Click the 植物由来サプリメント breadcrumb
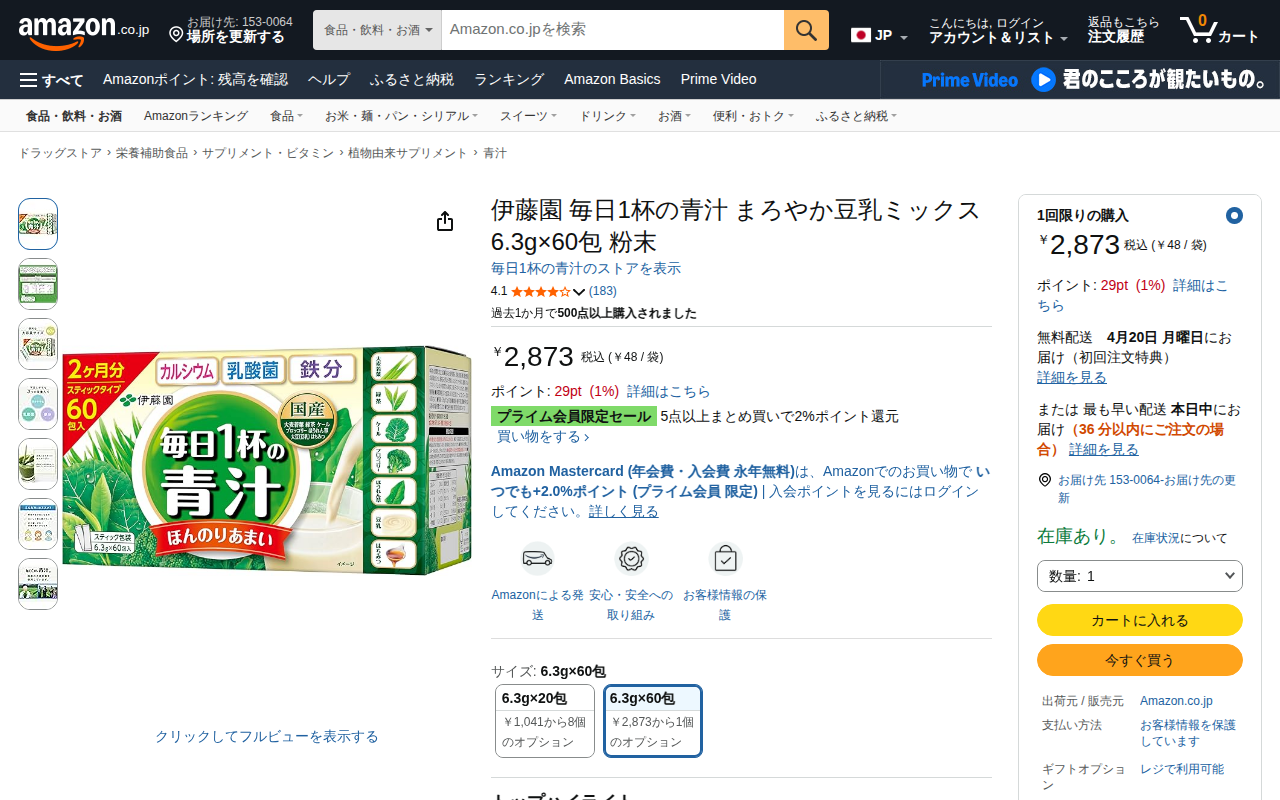The image size is (1280, 800). 408,153
